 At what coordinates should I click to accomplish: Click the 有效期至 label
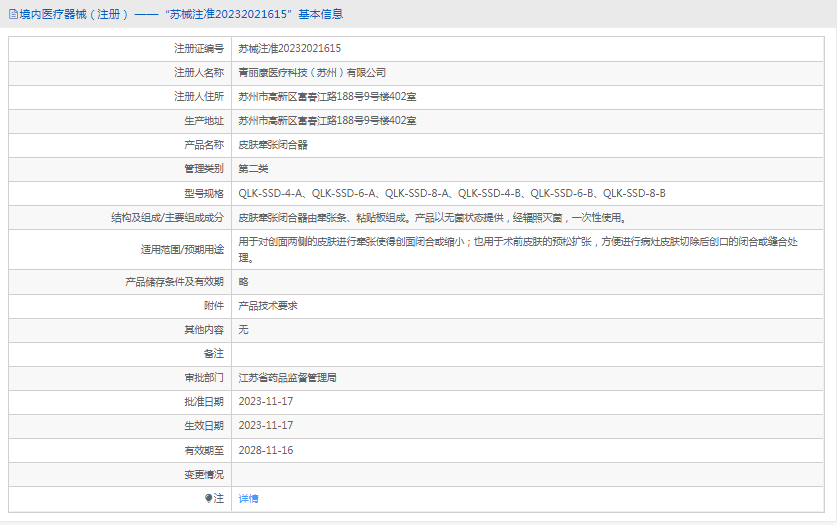click(204, 450)
